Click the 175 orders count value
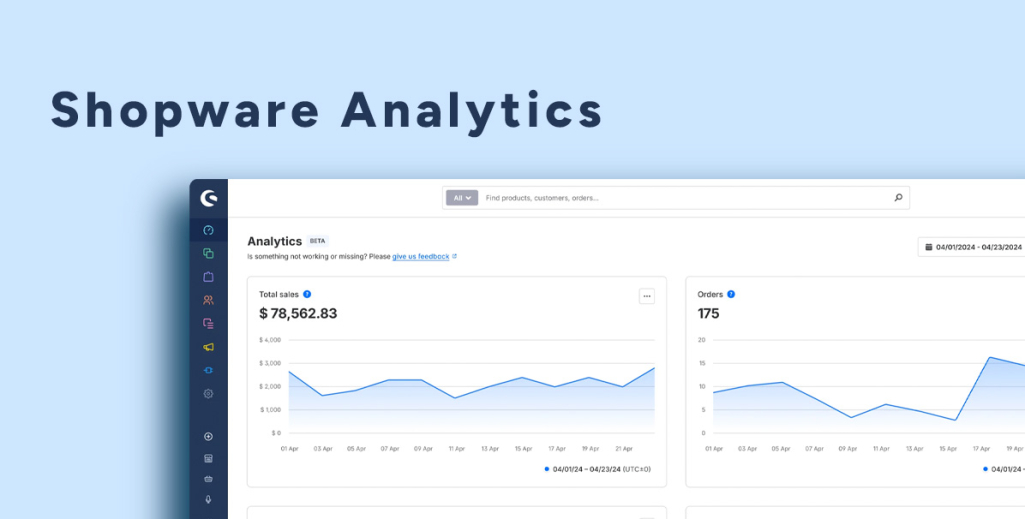 (708, 314)
